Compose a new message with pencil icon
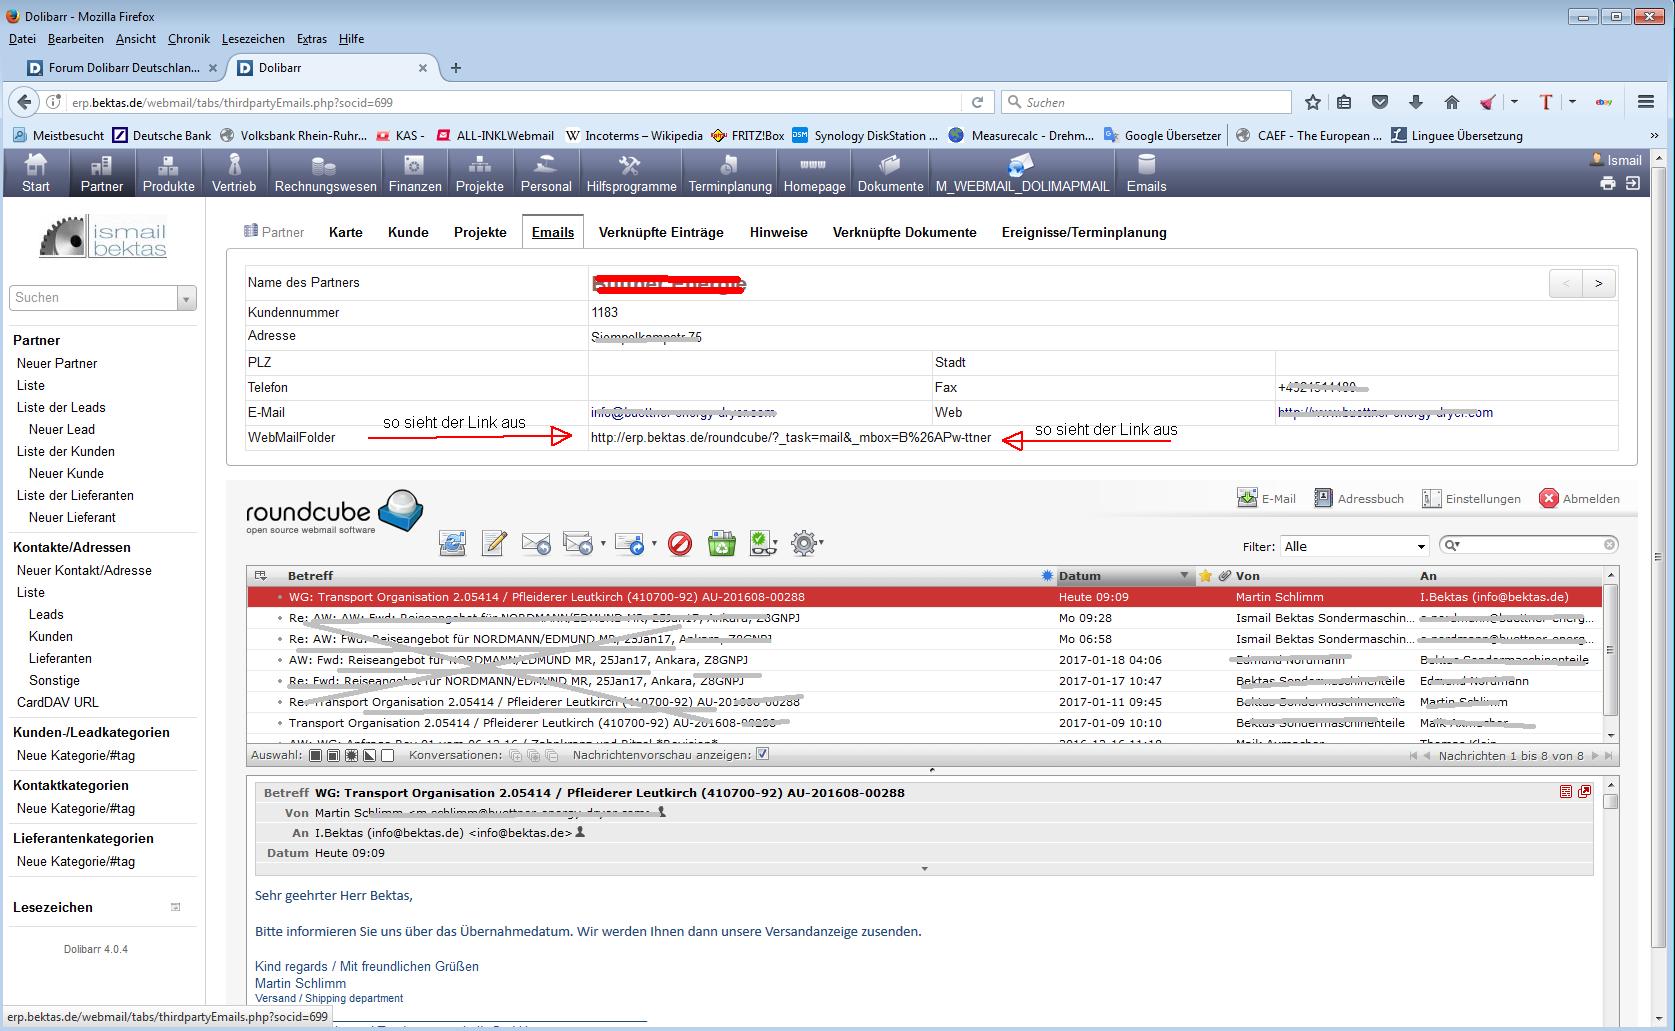This screenshot has height=1031, width=1675. [494, 543]
